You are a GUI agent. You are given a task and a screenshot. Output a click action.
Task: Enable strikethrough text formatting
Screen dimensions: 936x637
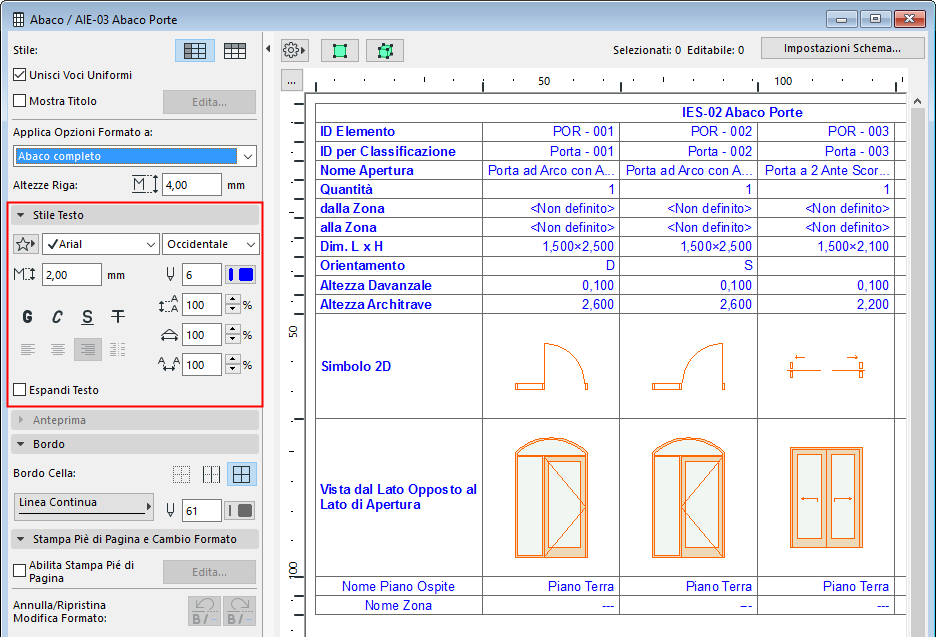coord(118,317)
